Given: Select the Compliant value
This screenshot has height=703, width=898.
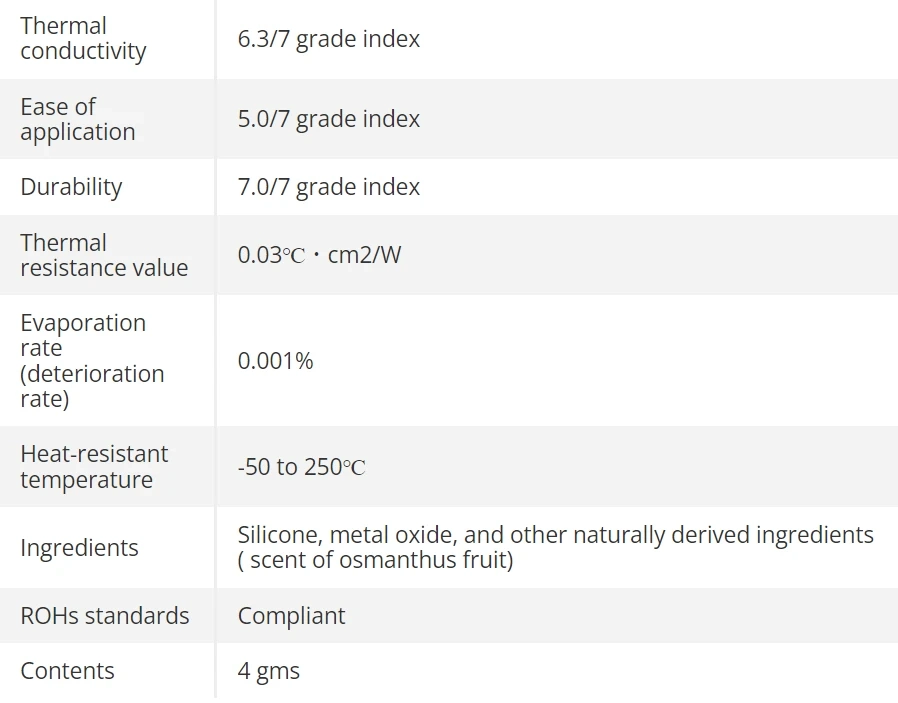Looking at the screenshot, I should pos(291,616).
